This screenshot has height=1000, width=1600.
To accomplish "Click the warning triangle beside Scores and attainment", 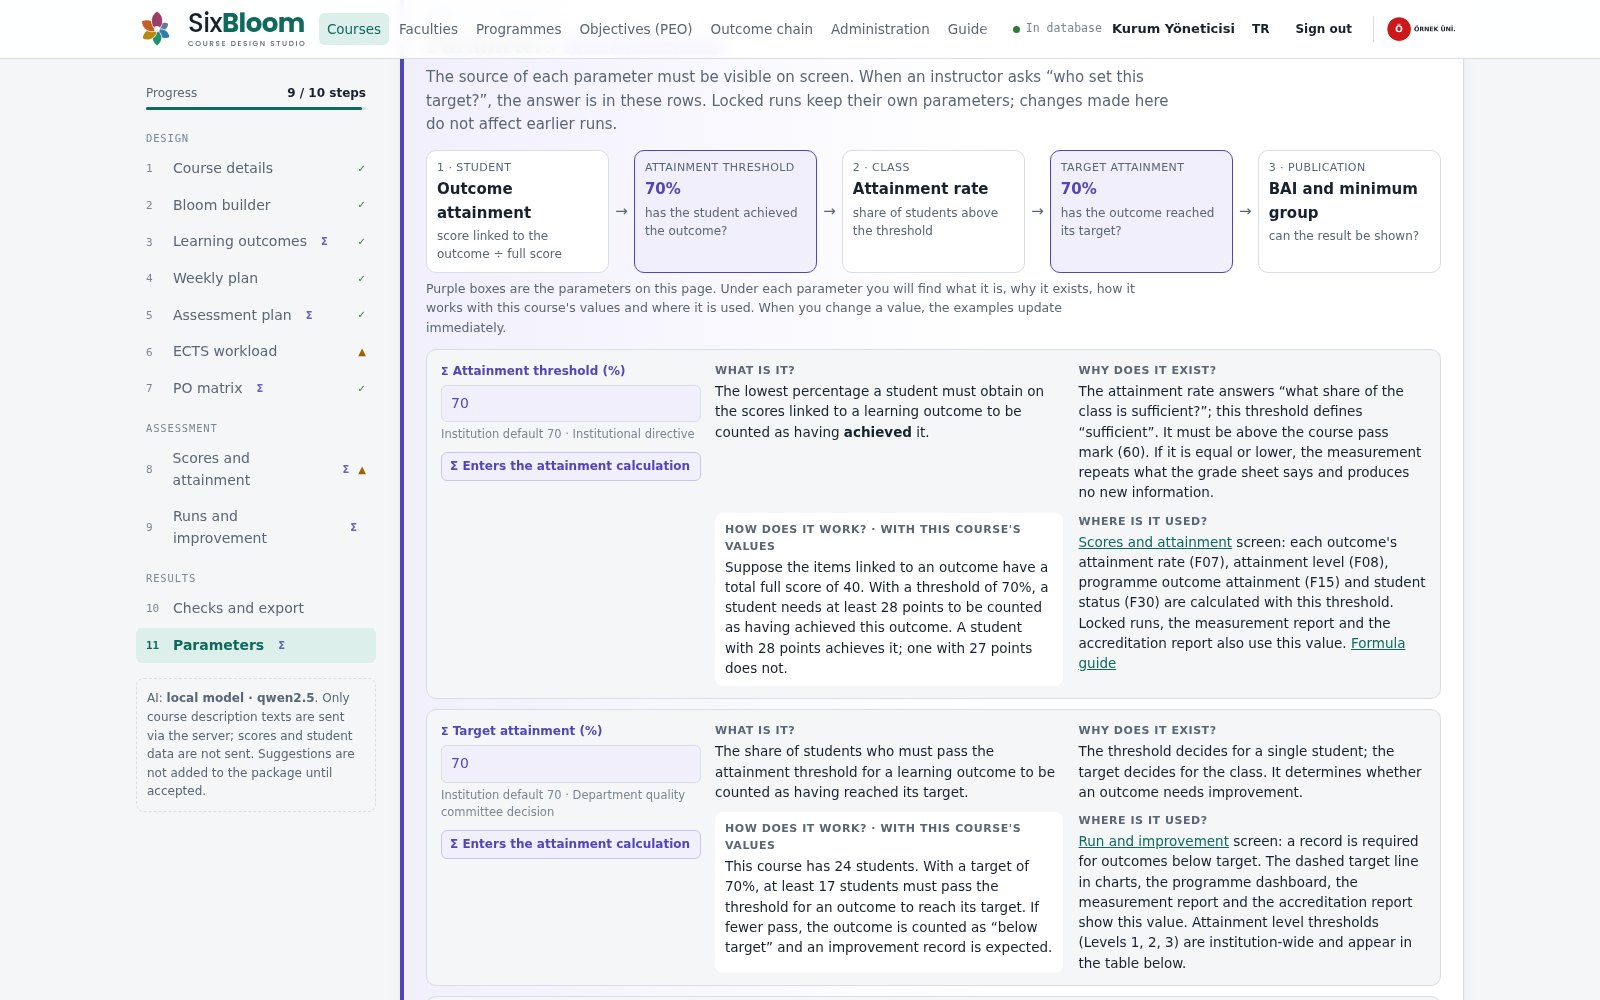I will [x=362, y=469].
